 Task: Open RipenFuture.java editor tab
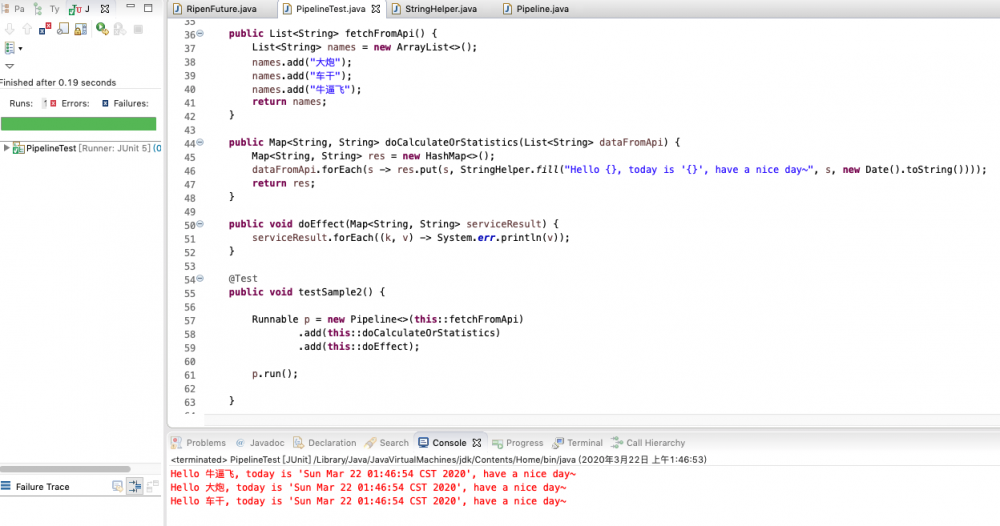click(x=215, y=9)
